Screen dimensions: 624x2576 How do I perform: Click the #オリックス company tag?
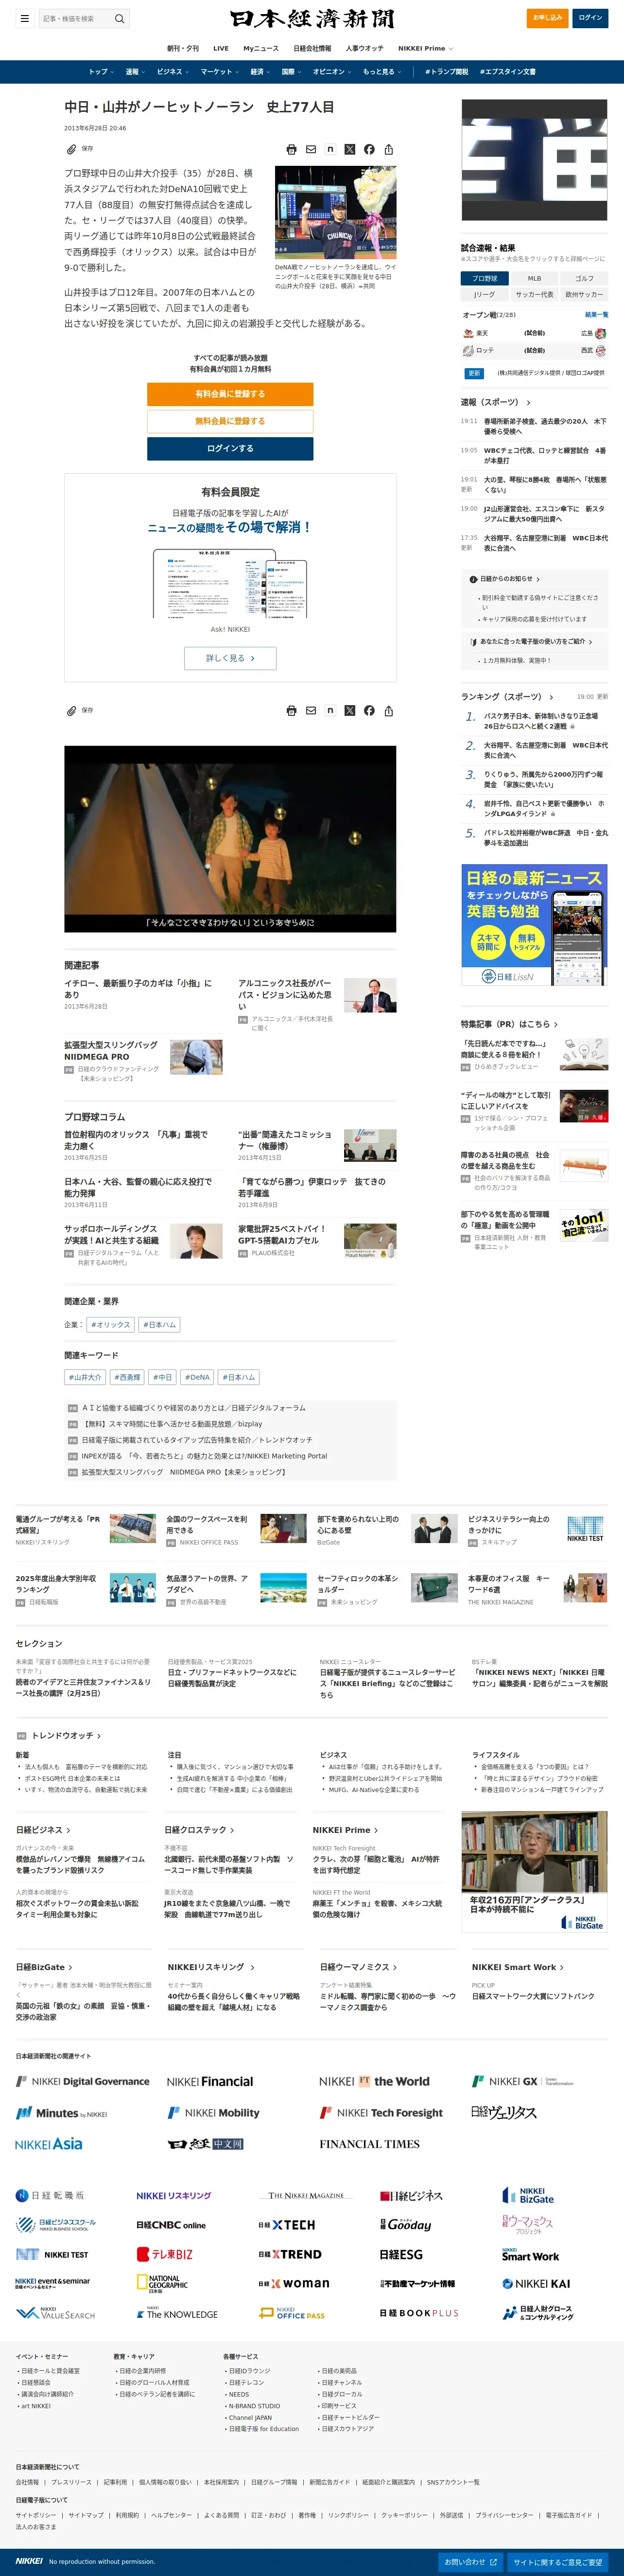(110, 1325)
